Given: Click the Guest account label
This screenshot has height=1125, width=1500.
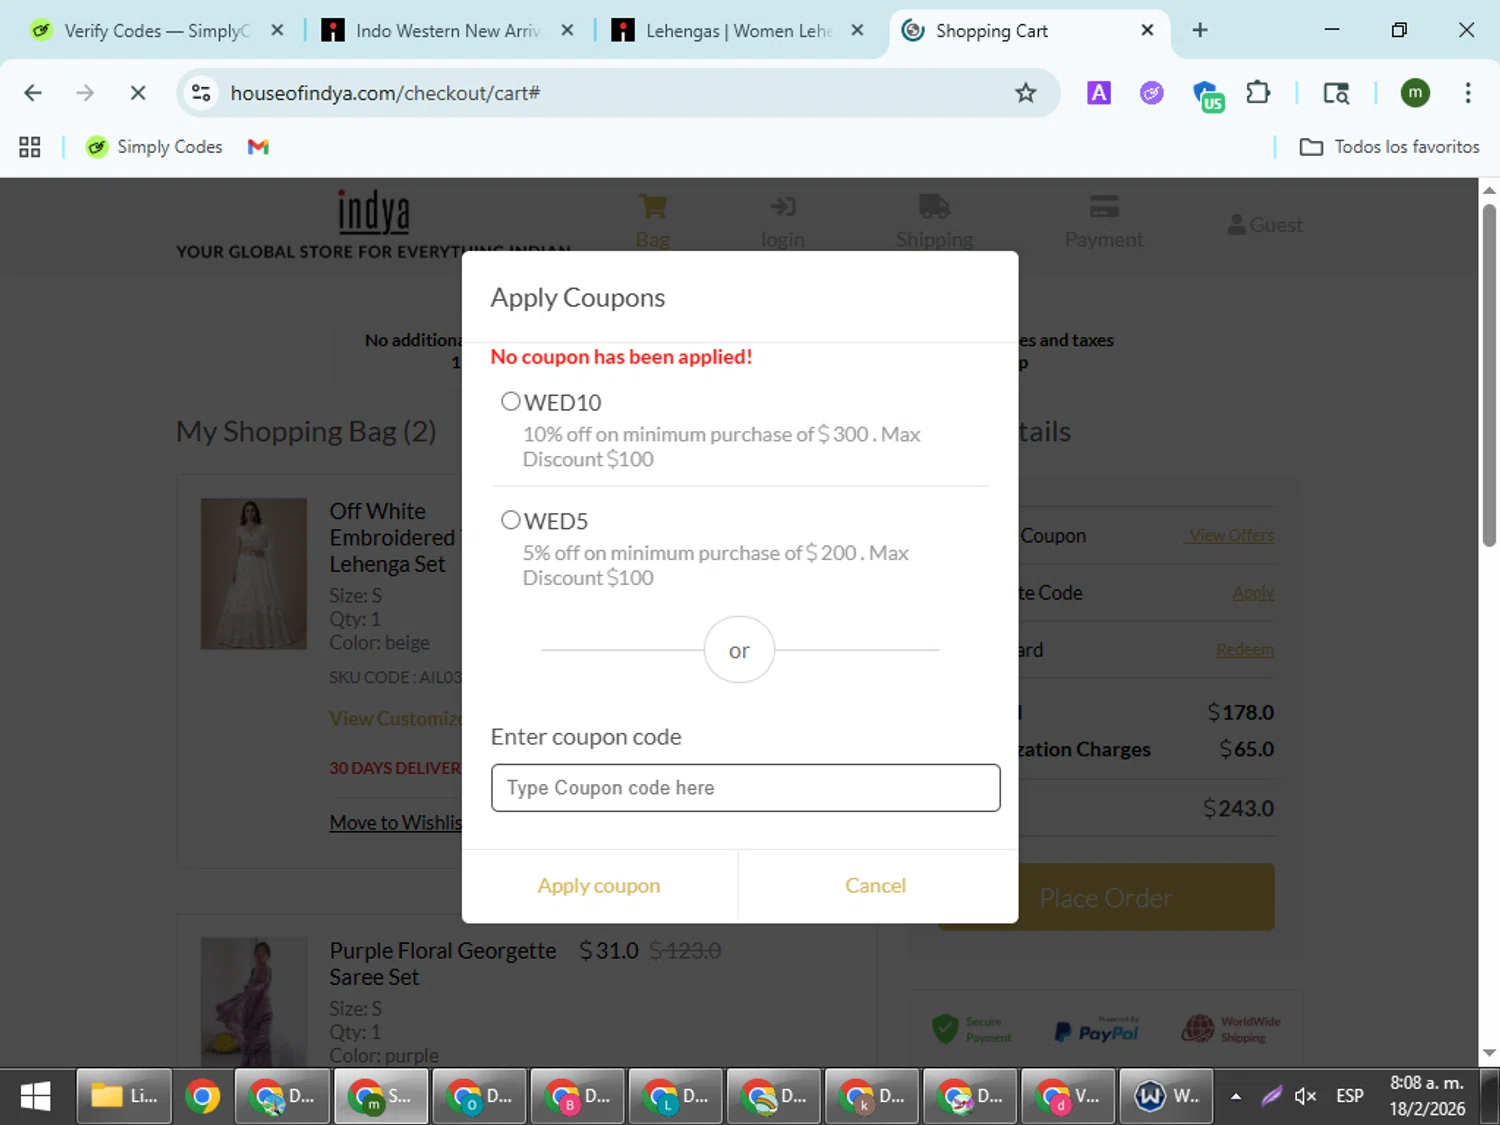Looking at the screenshot, I should click(1265, 225).
